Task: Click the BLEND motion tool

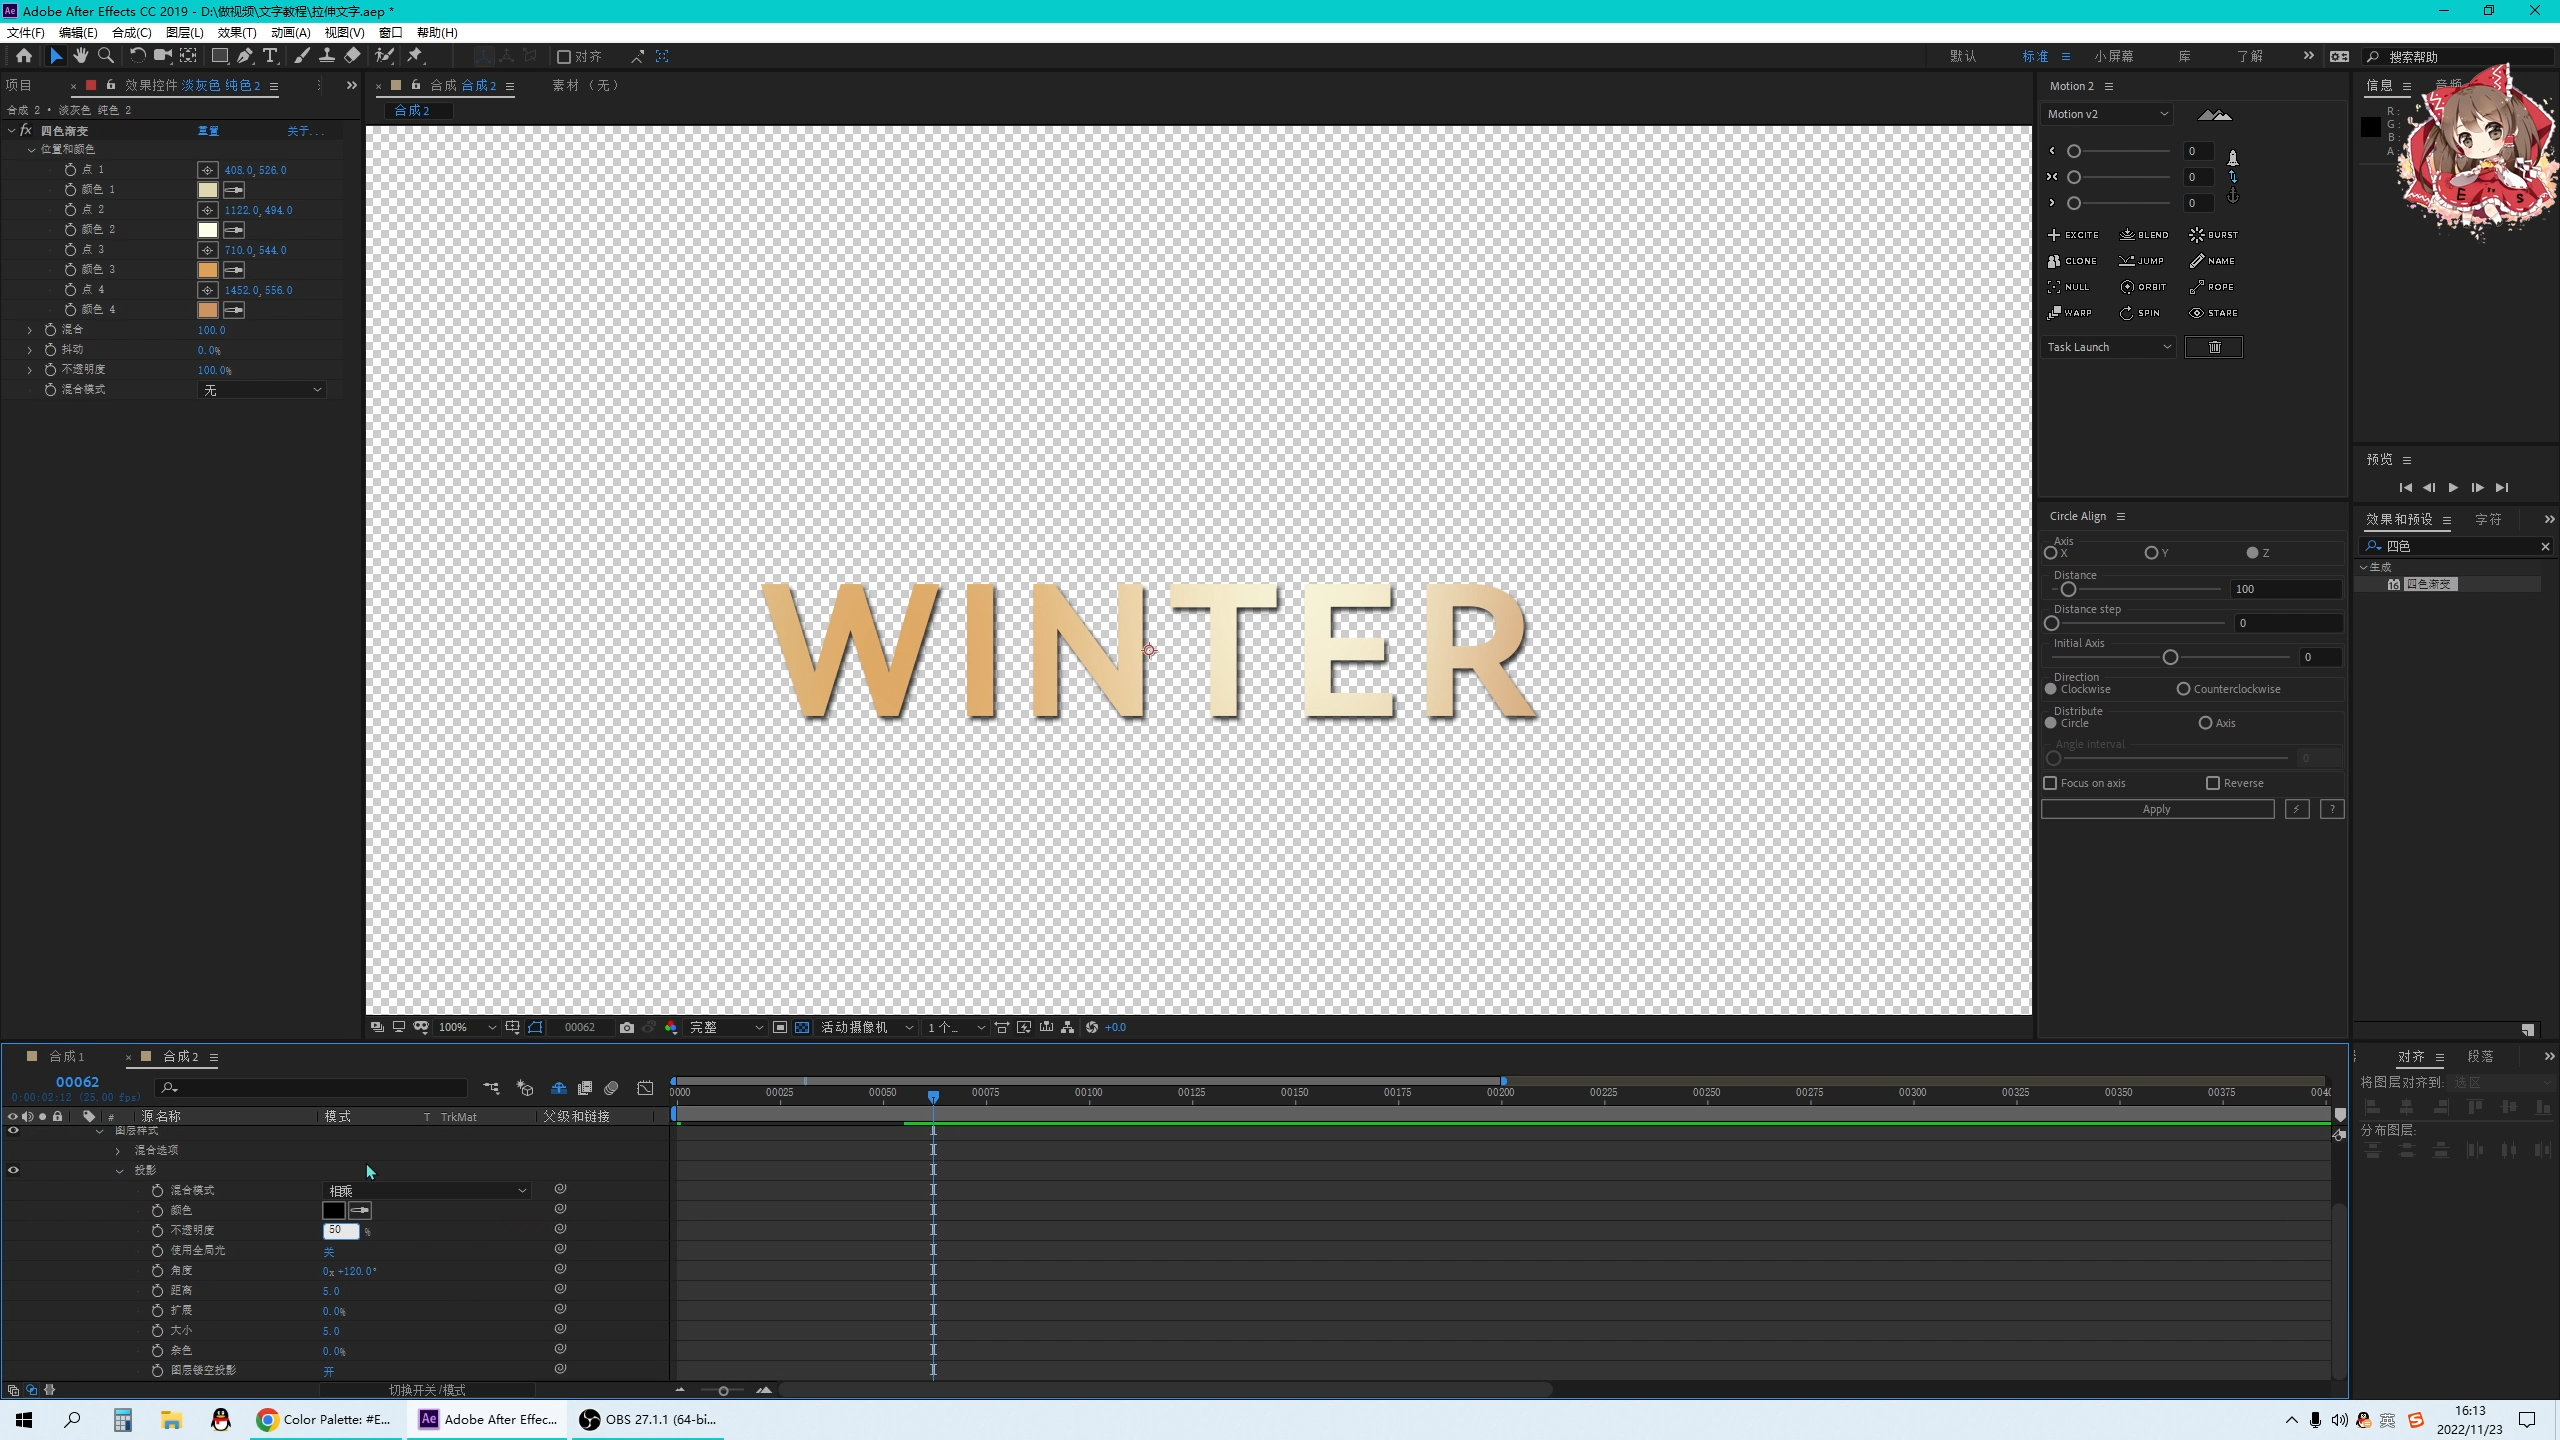Action: [x=2144, y=235]
